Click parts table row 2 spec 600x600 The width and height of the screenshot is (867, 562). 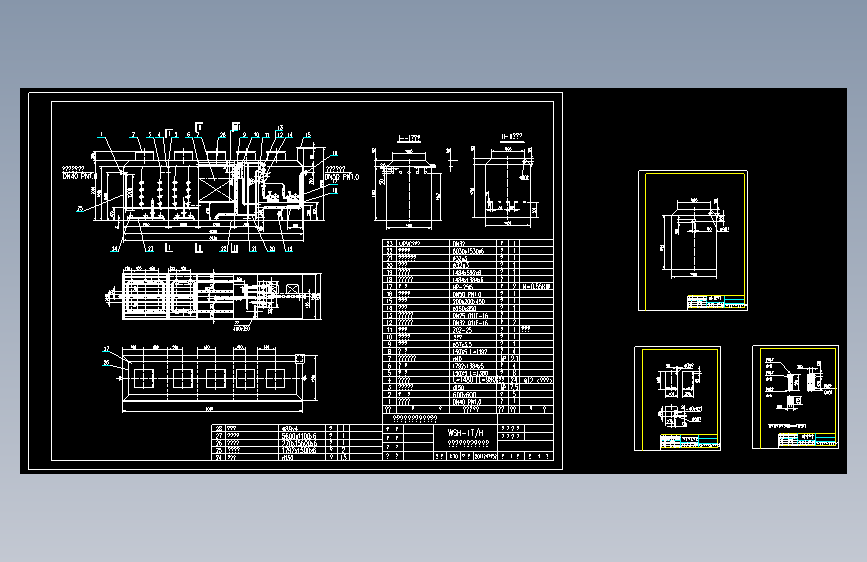point(463,395)
